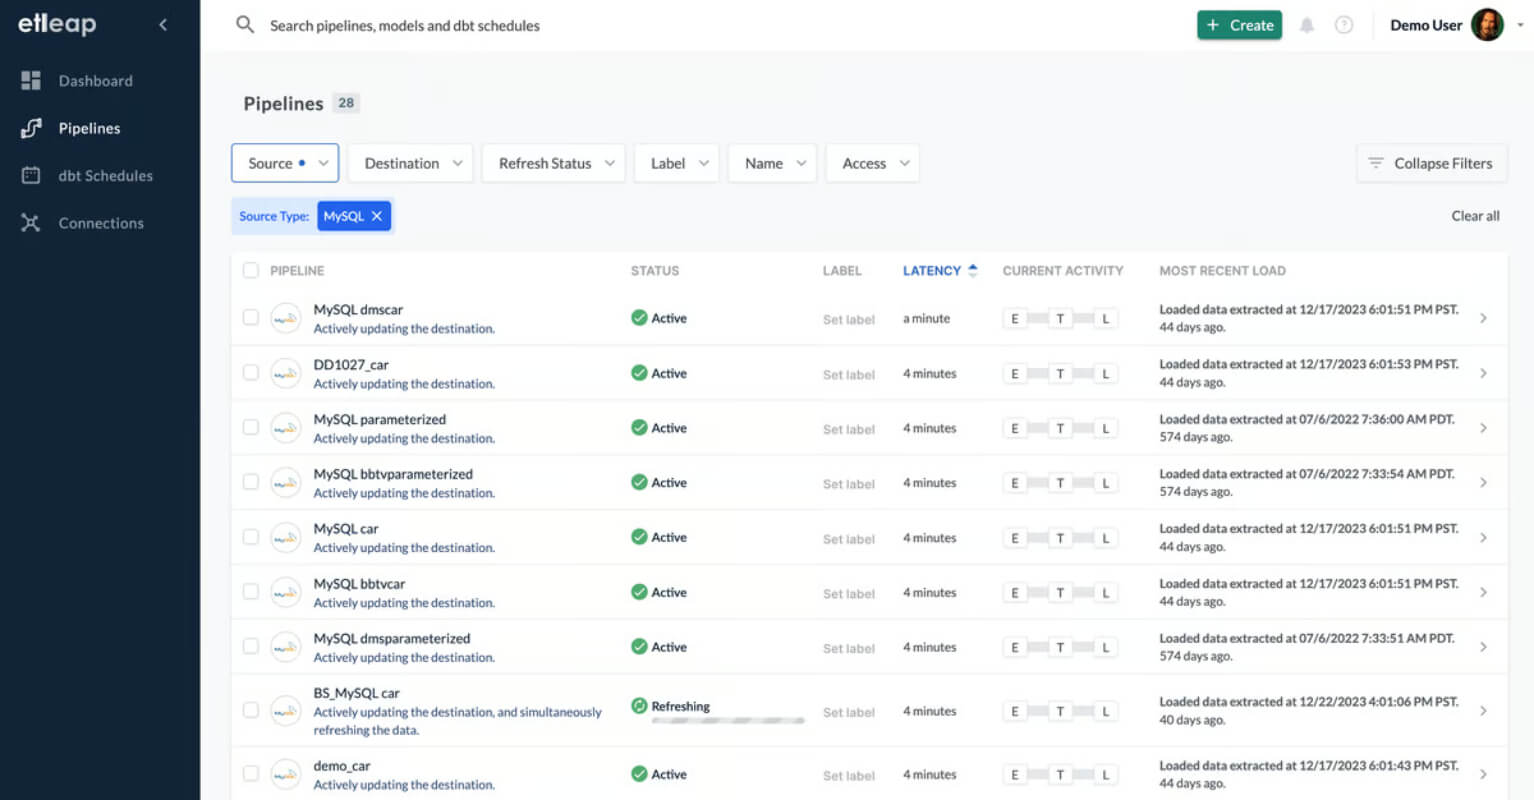The image size is (1534, 800).
Task: Remove the MySQL source type filter
Action: 377,216
